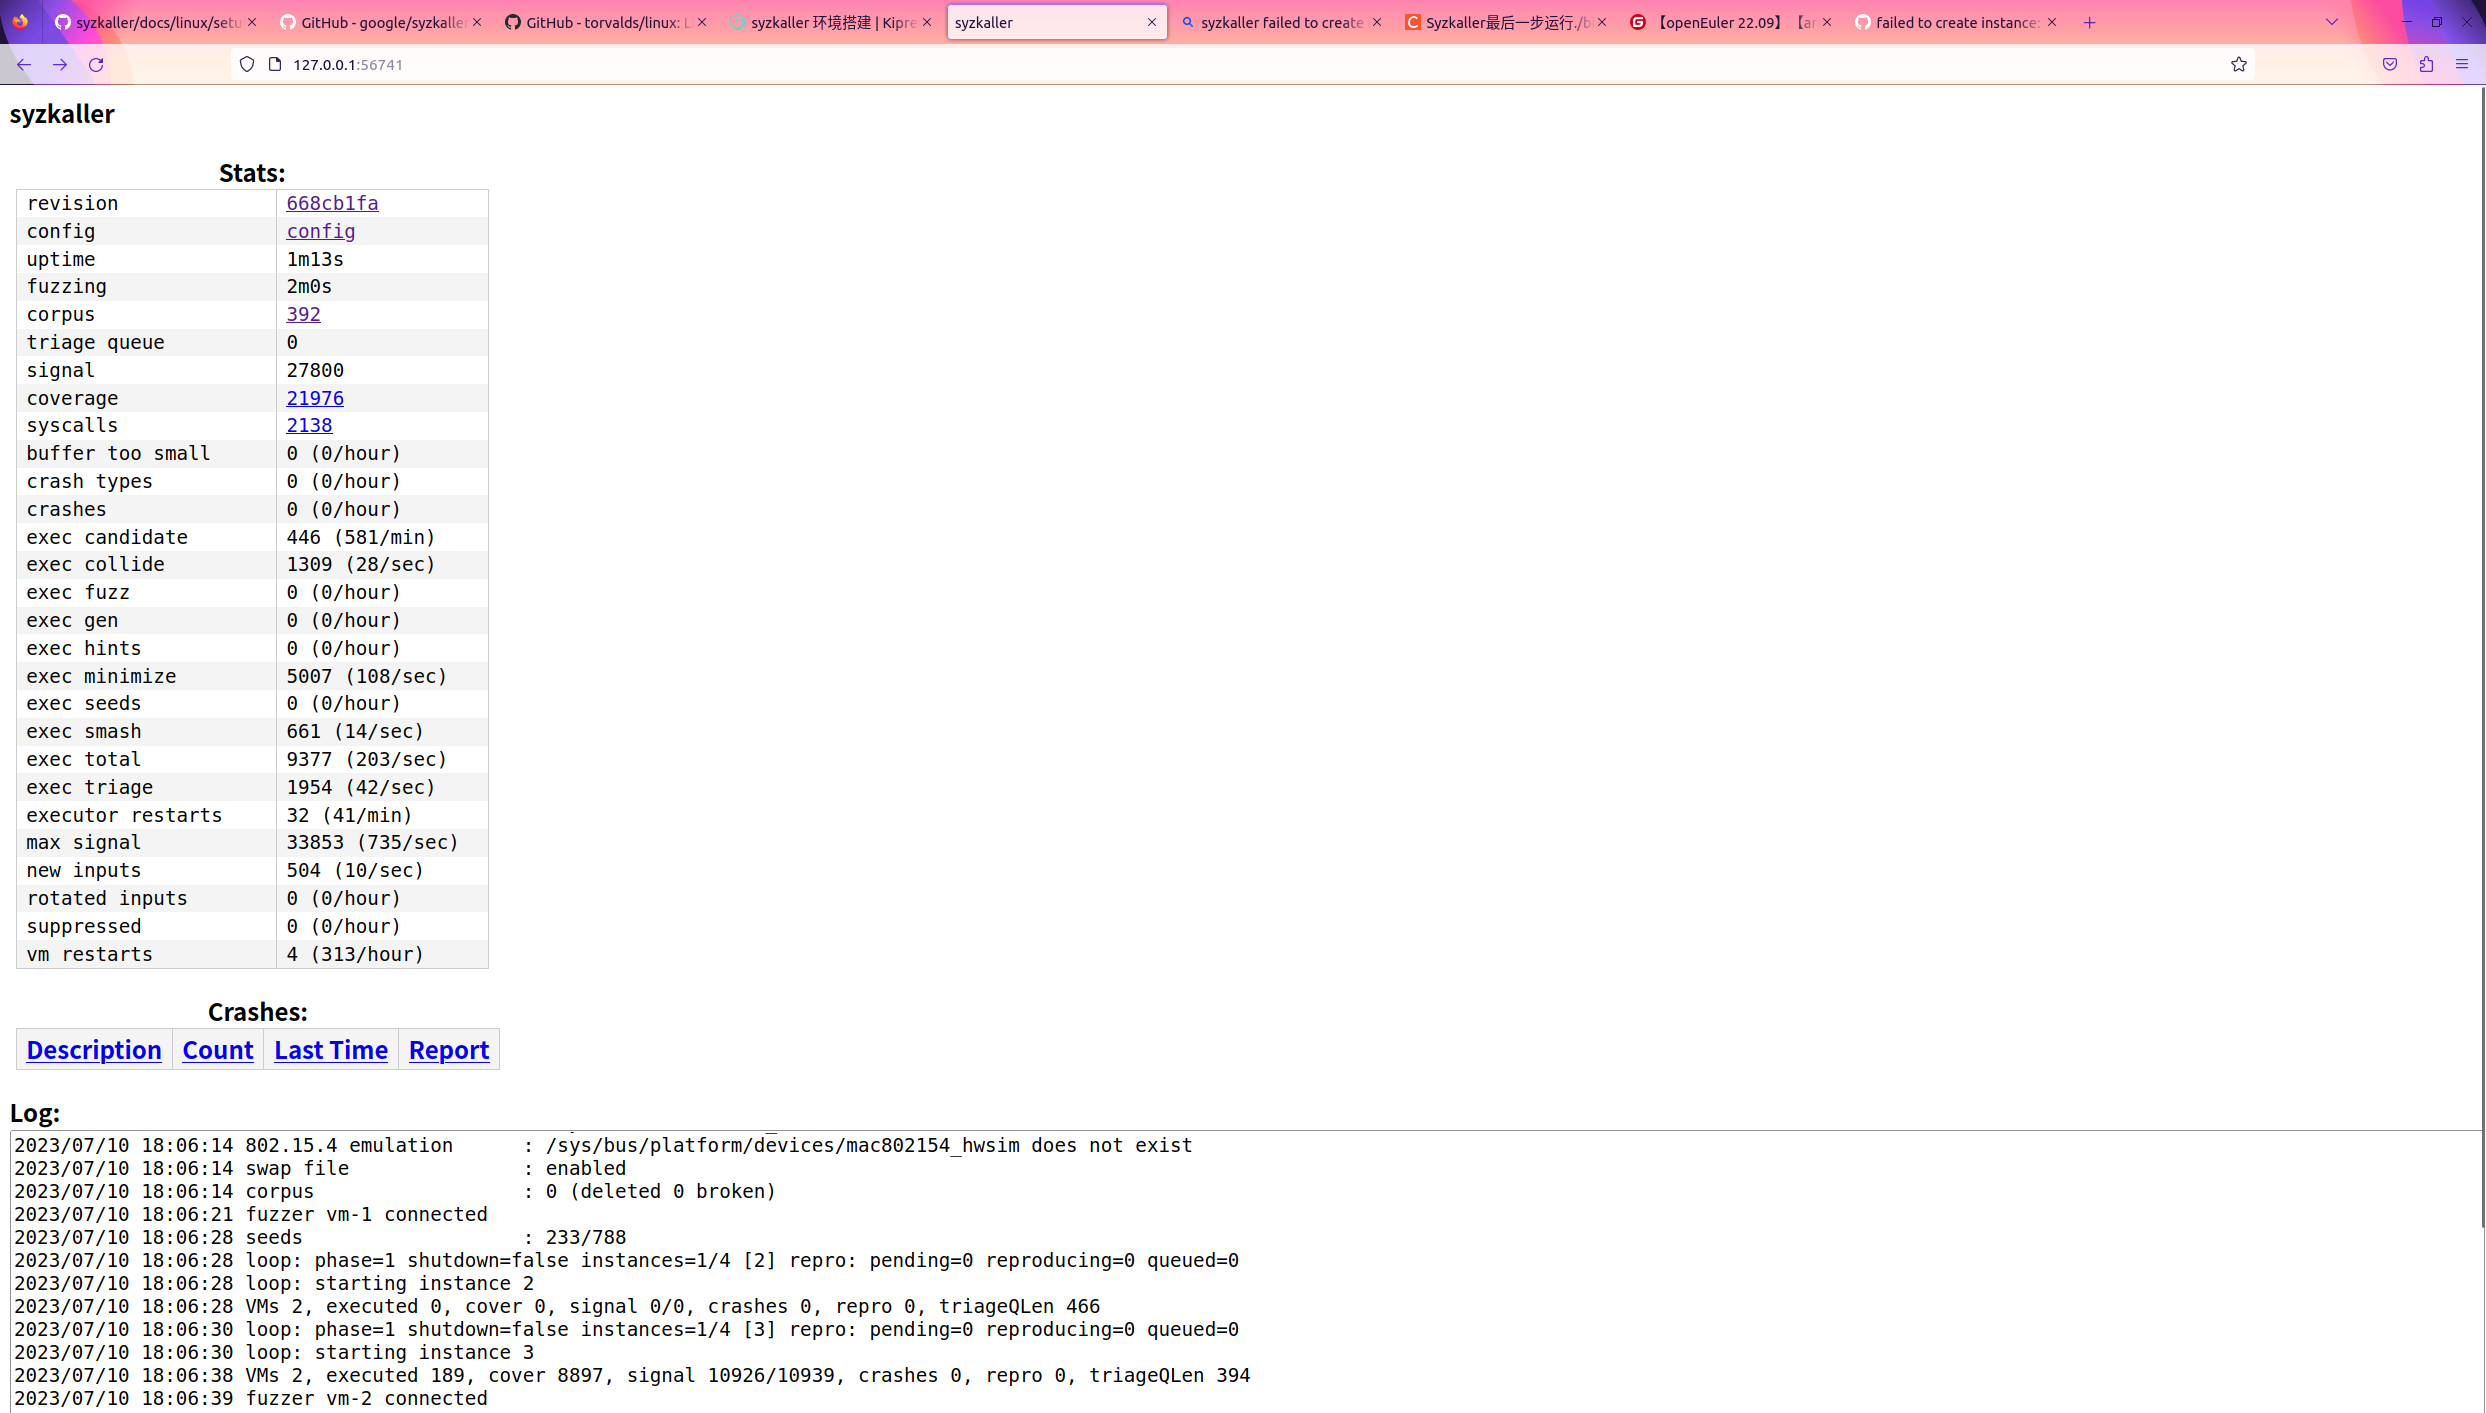Screen dimensions: 2486x1413
Task: Close the syzkaller/docs/linux/setup tab
Action: tap(252, 22)
